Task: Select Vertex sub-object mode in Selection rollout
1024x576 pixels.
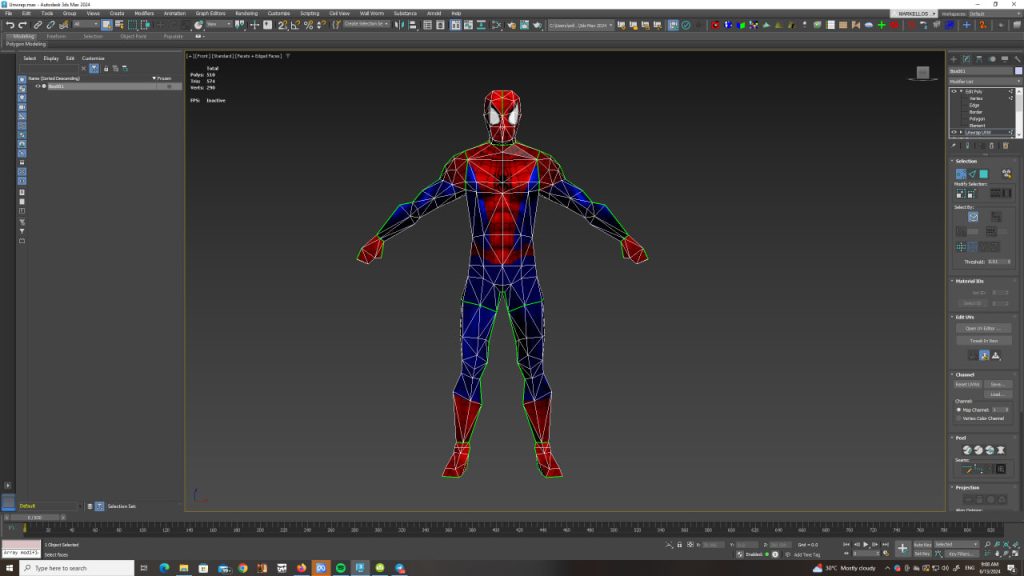Action: (961, 174)
